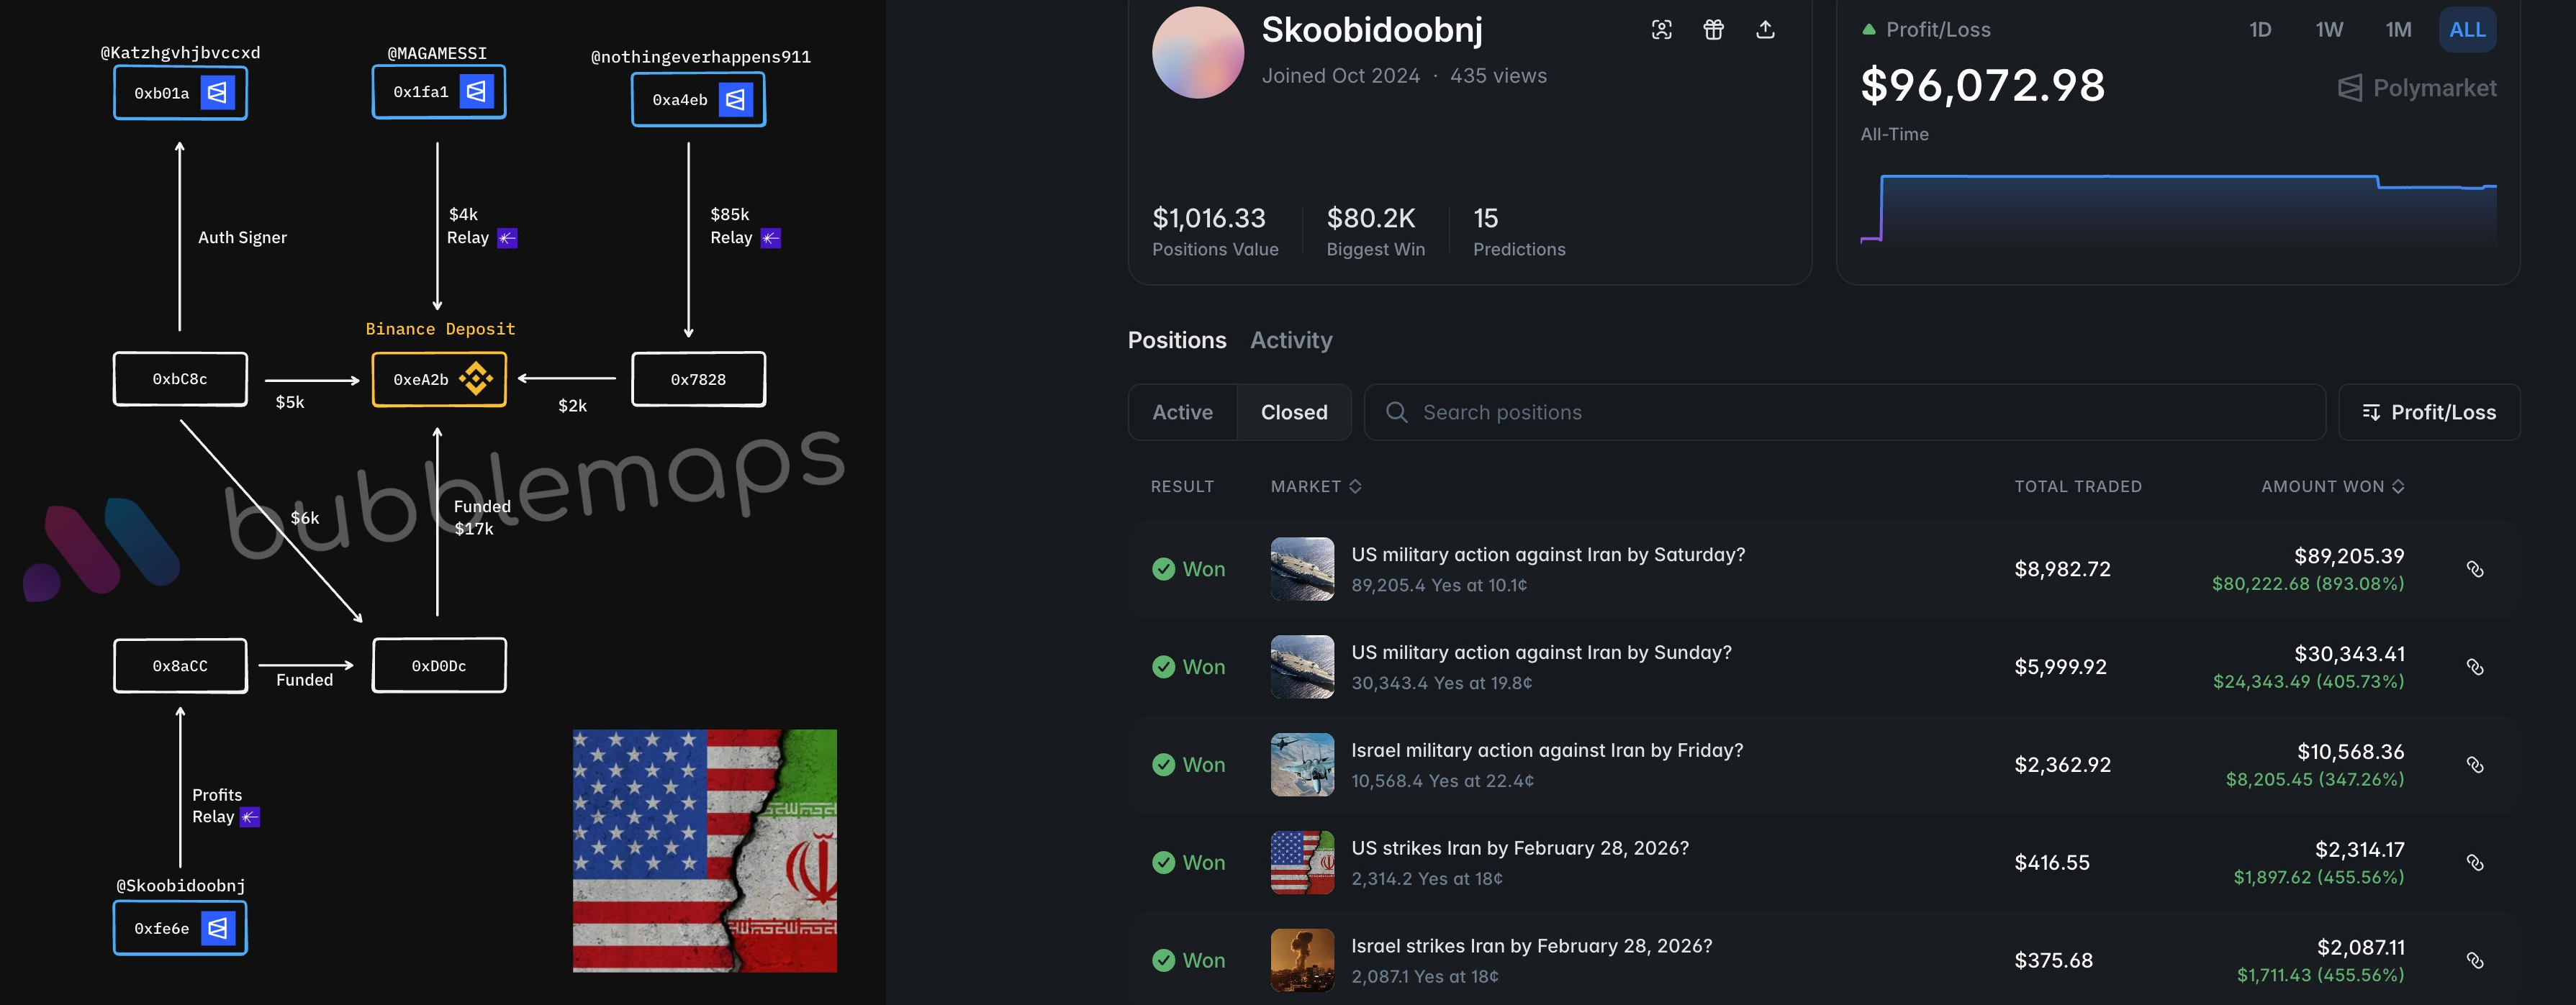Click Polymarket icon on 0xb01a node
This screenshot has width=2576, height=1005.
tap(217, 93)
